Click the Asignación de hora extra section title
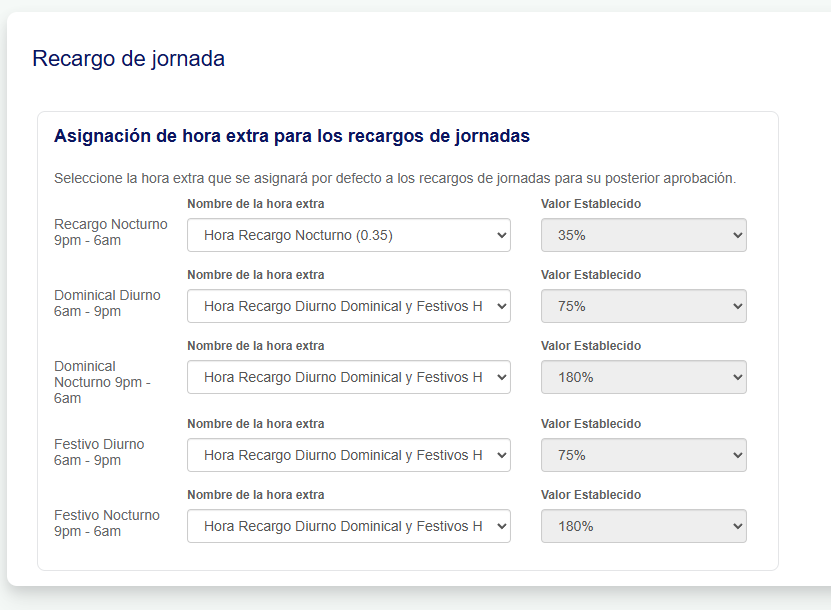This screenshot has height=610, width=831. pos(291,136)
